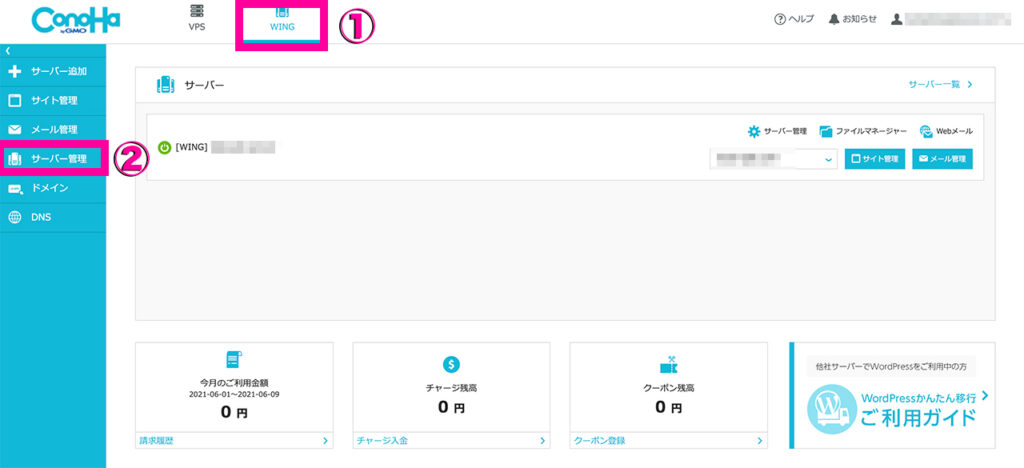
Task: Click the サーバー管理 gear icon link
Action: [777, 131]
